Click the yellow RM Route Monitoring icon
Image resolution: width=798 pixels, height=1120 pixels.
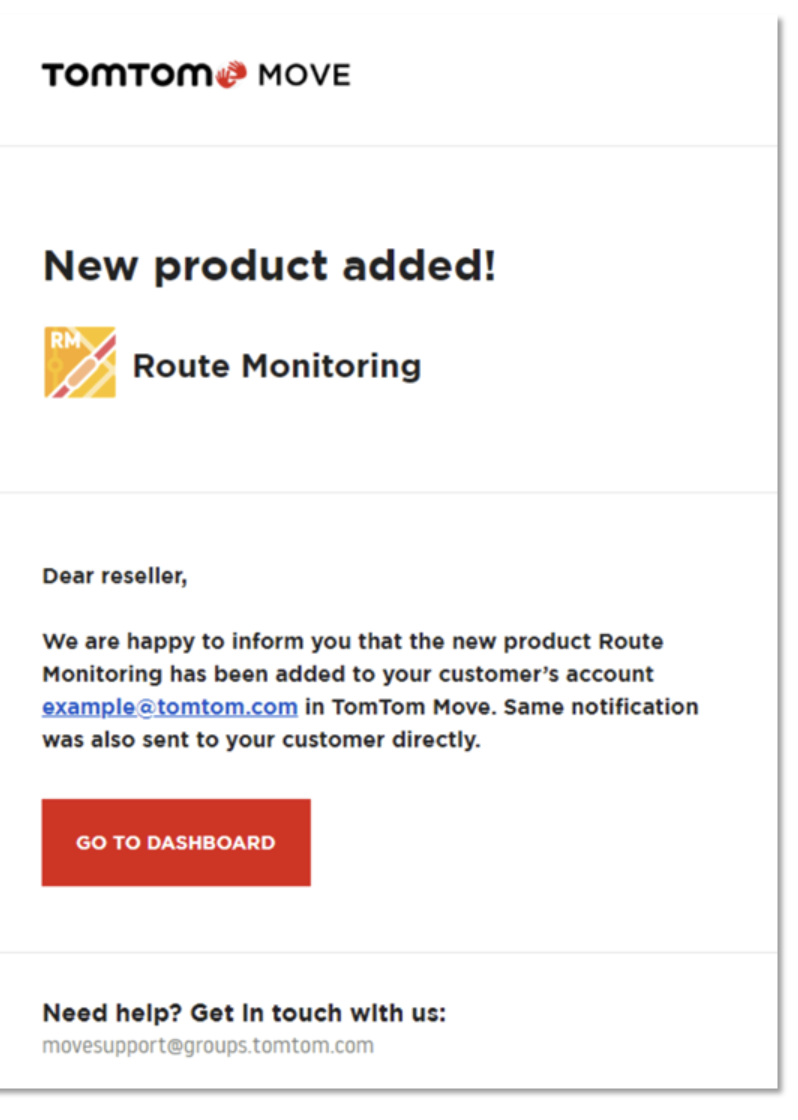pos(80,362)
